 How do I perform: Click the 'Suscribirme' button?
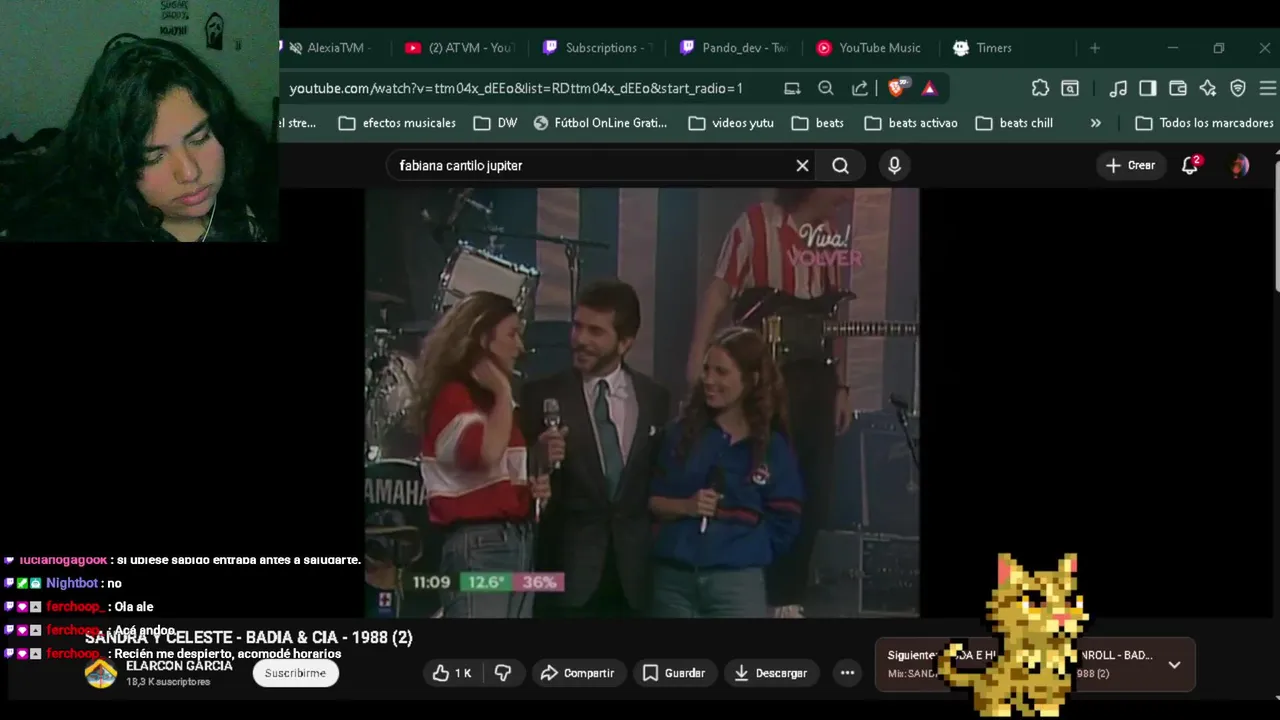[295, 673]
